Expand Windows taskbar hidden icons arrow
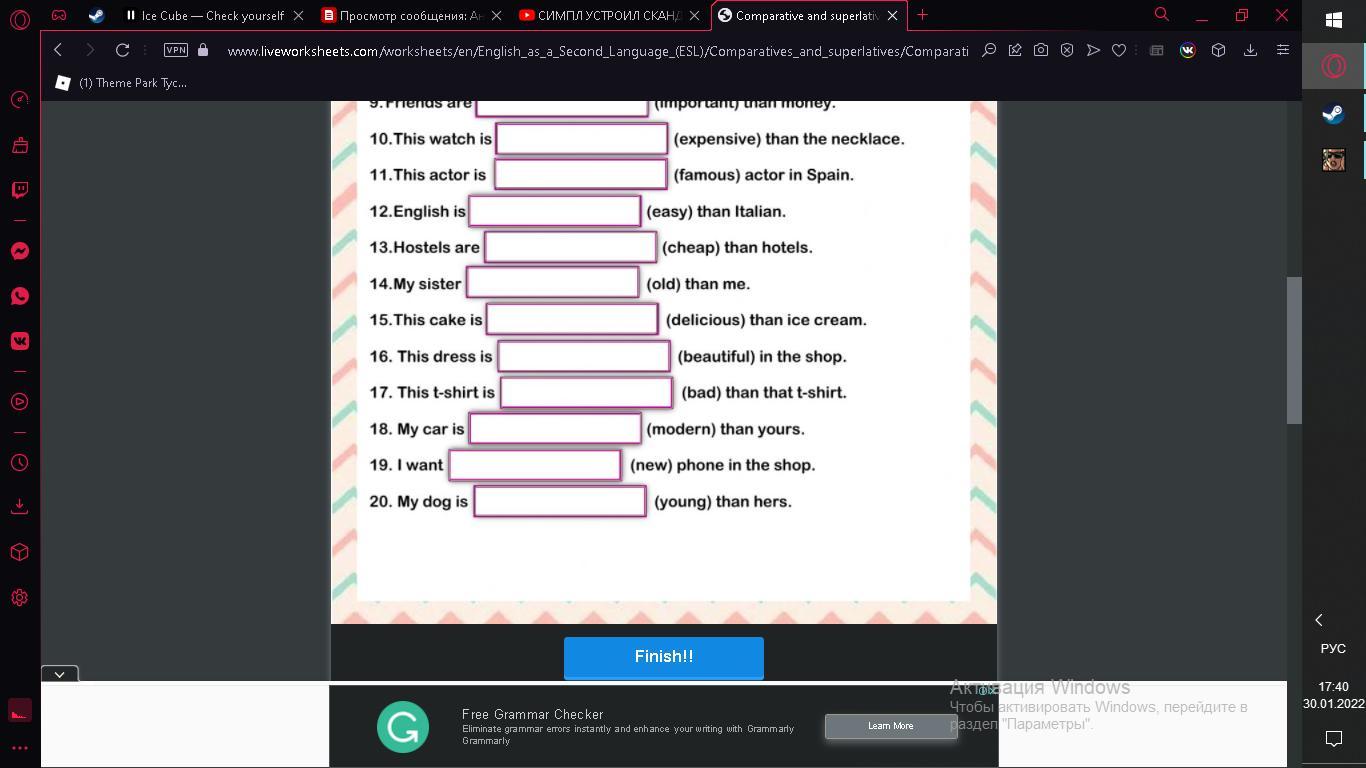Image resolution: width=1366 pixels, height=768 pixels. click(1318, 620)
